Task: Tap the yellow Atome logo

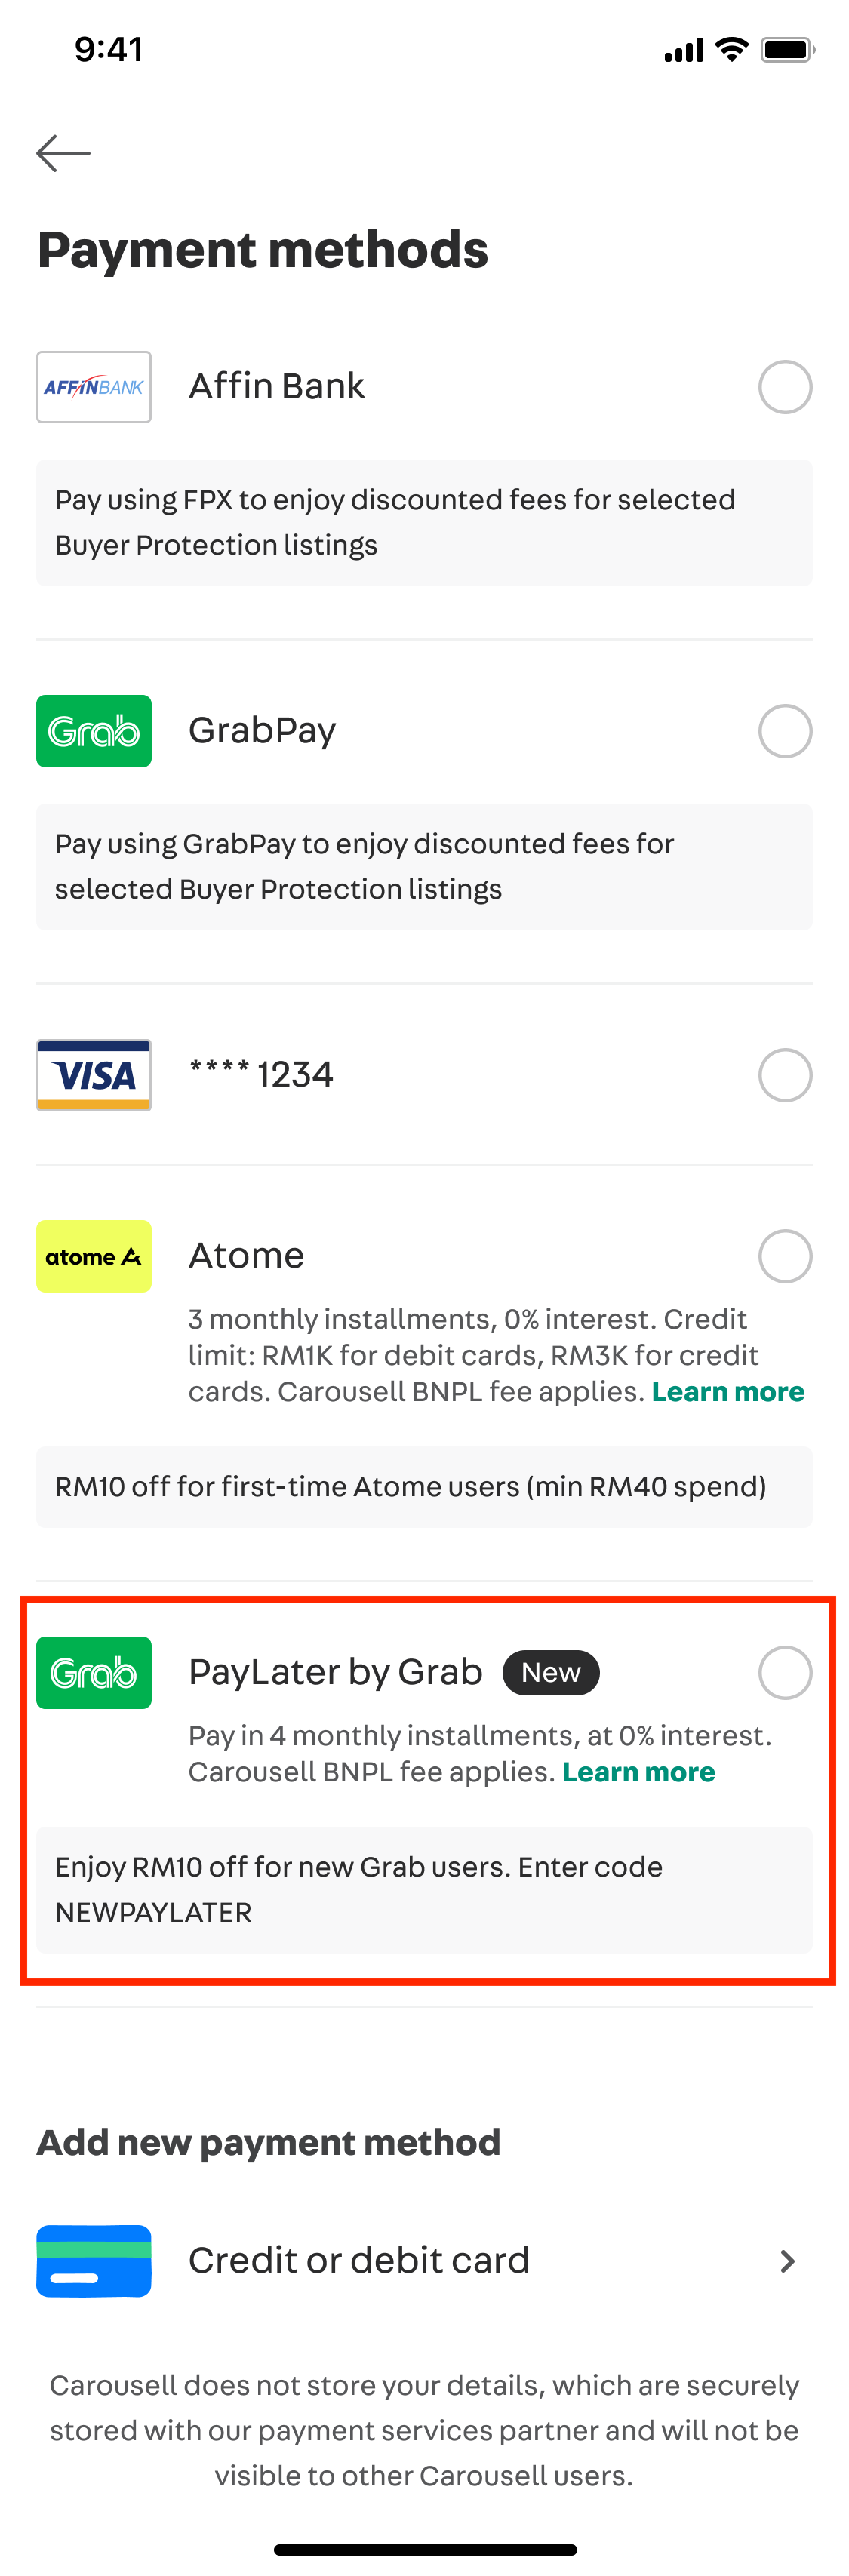Action: coord(94,1256)
